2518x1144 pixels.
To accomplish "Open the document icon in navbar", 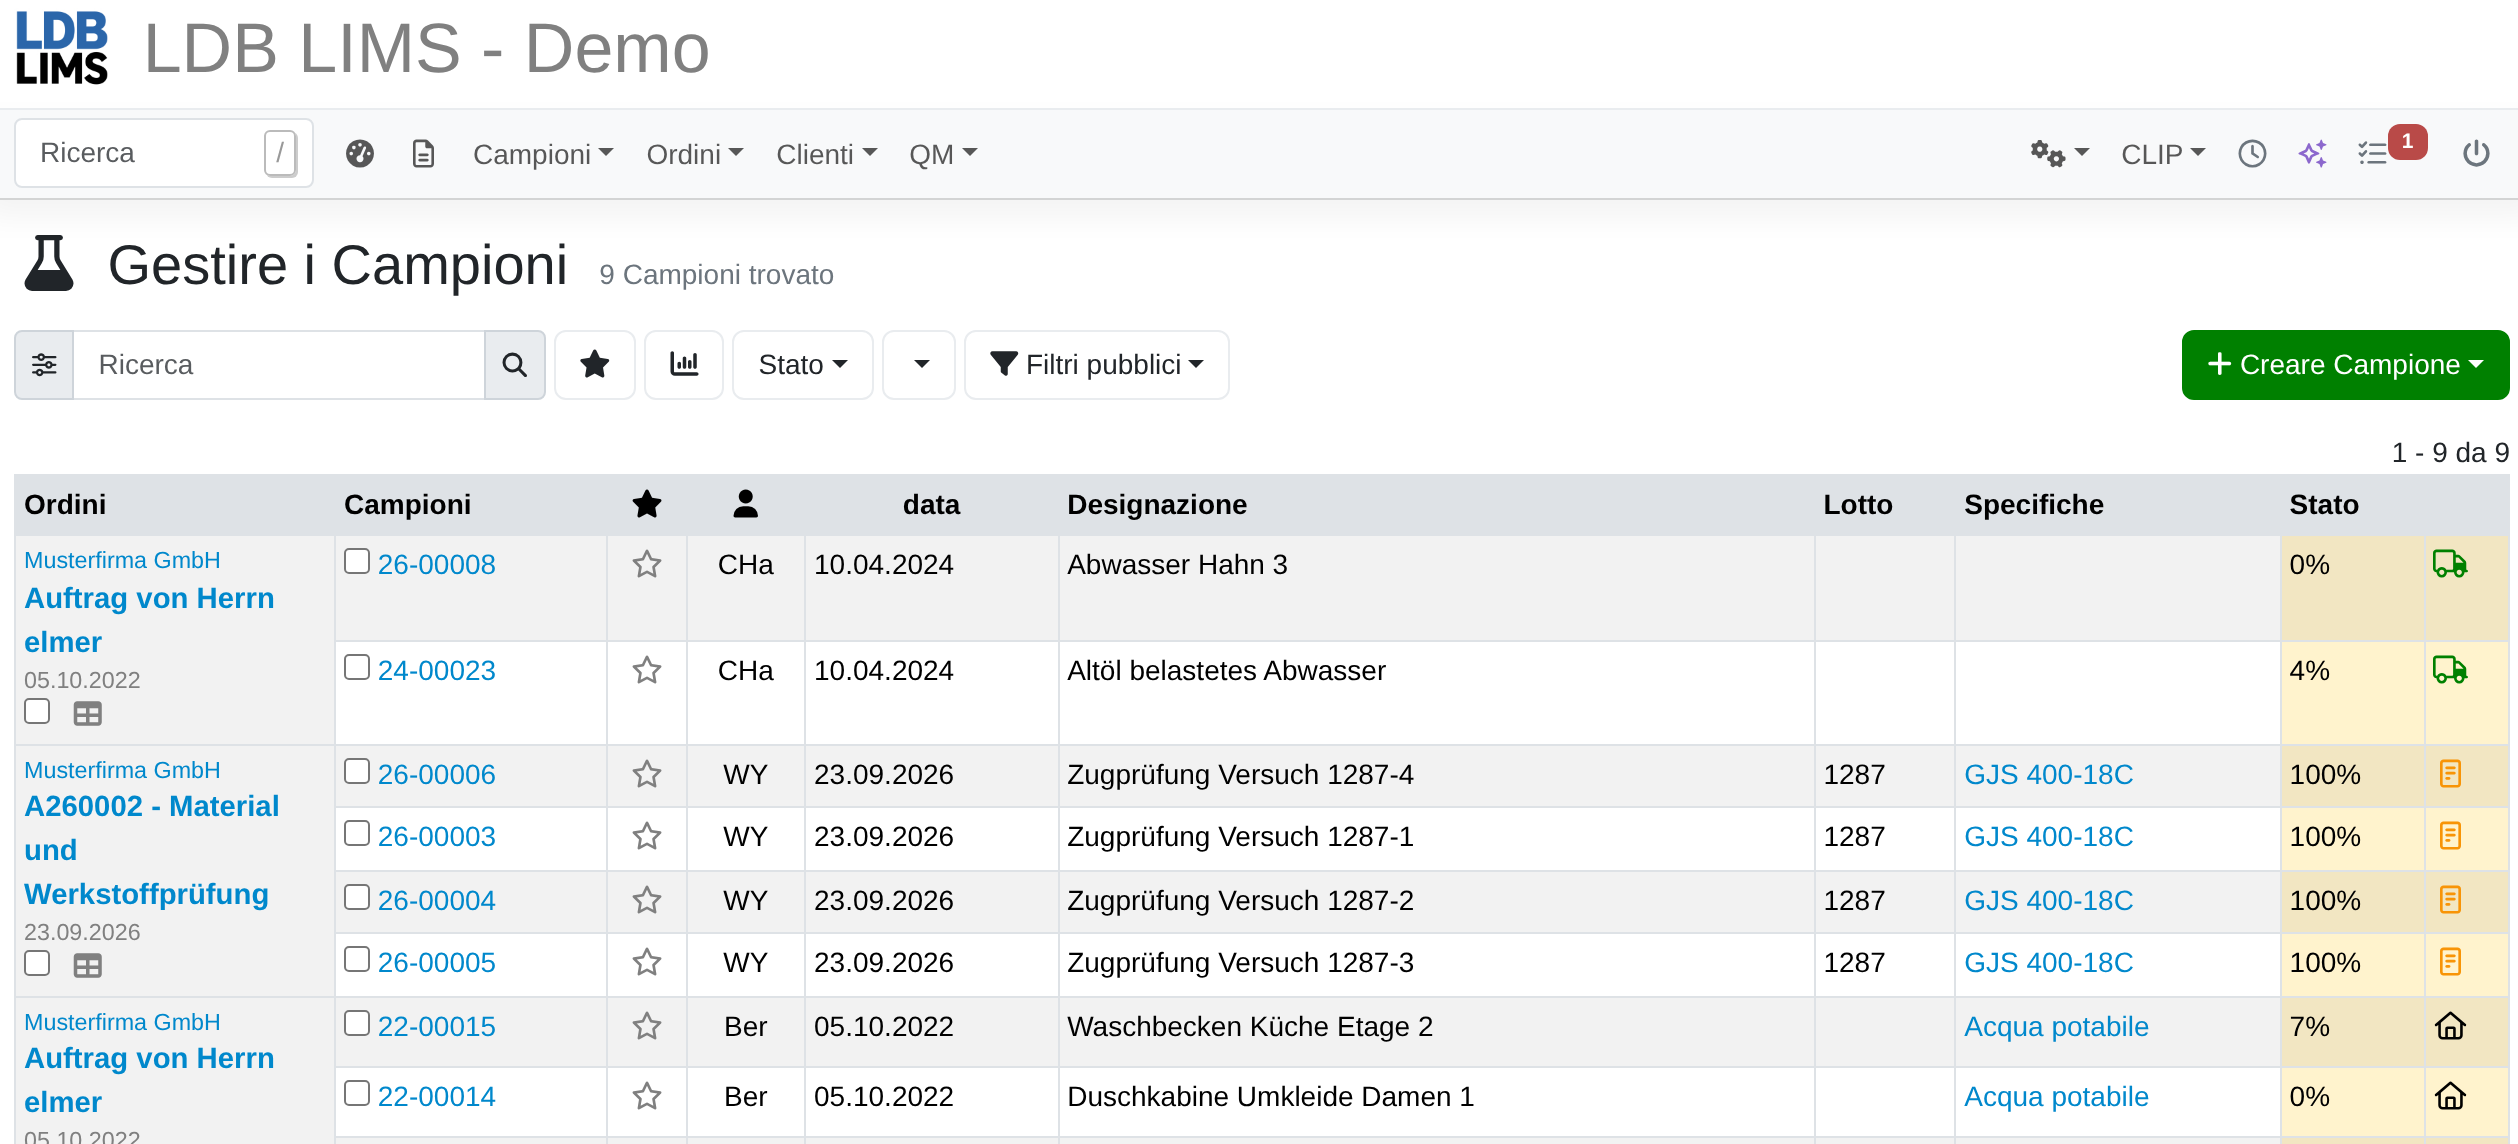I will tap(423, 154).
